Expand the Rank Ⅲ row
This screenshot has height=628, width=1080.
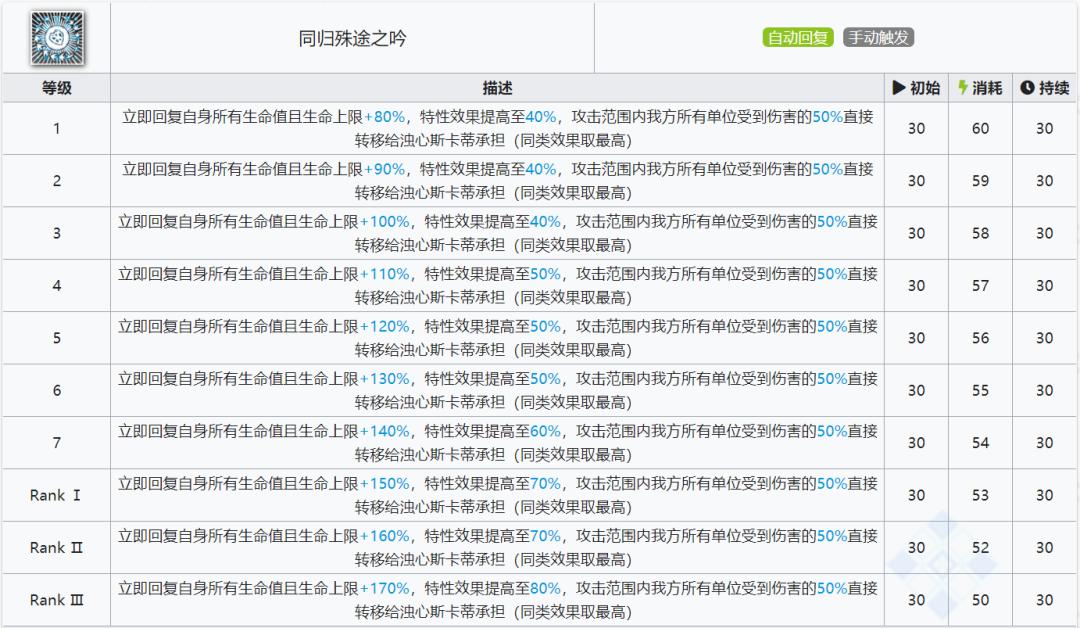tap(56, 600)
